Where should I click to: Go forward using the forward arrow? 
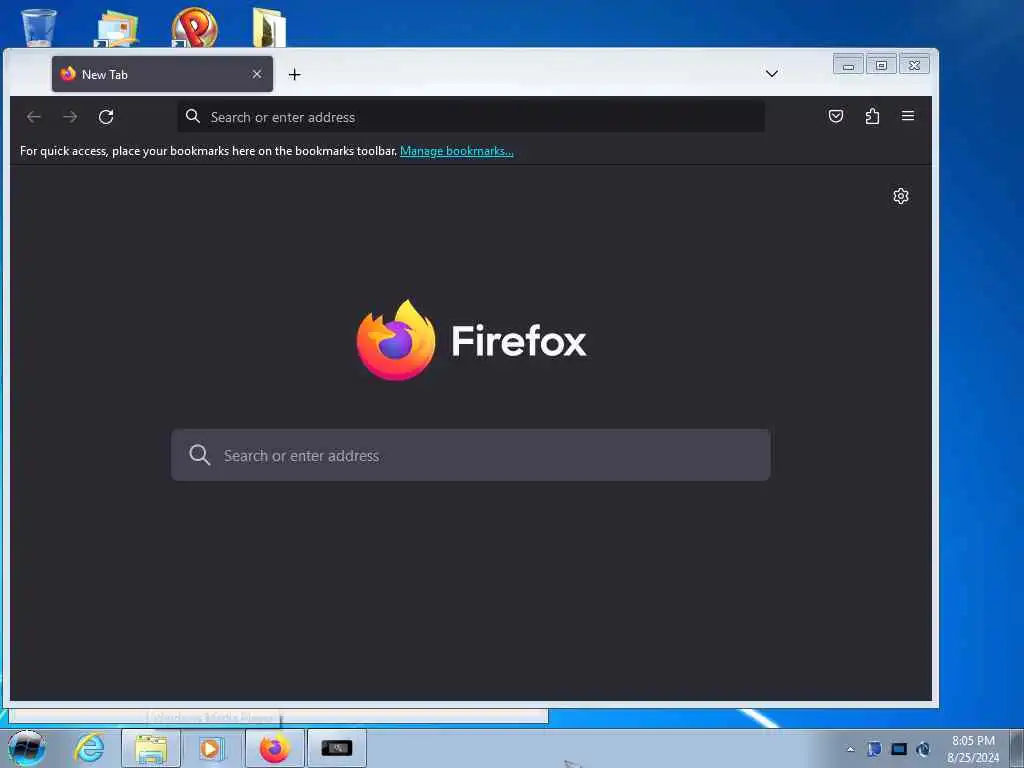point(70,117)
